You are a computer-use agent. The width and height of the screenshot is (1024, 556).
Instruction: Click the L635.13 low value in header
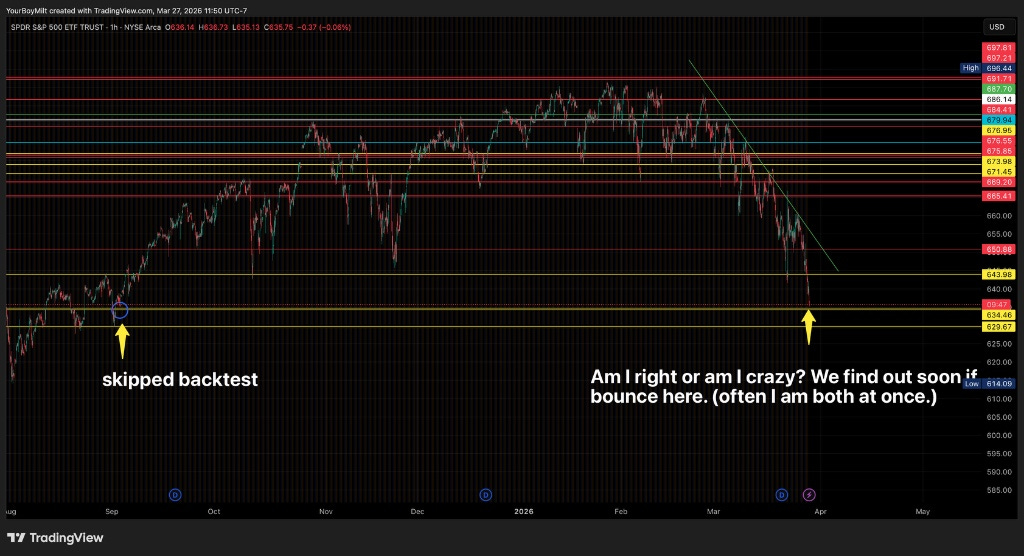pos(247,27)
